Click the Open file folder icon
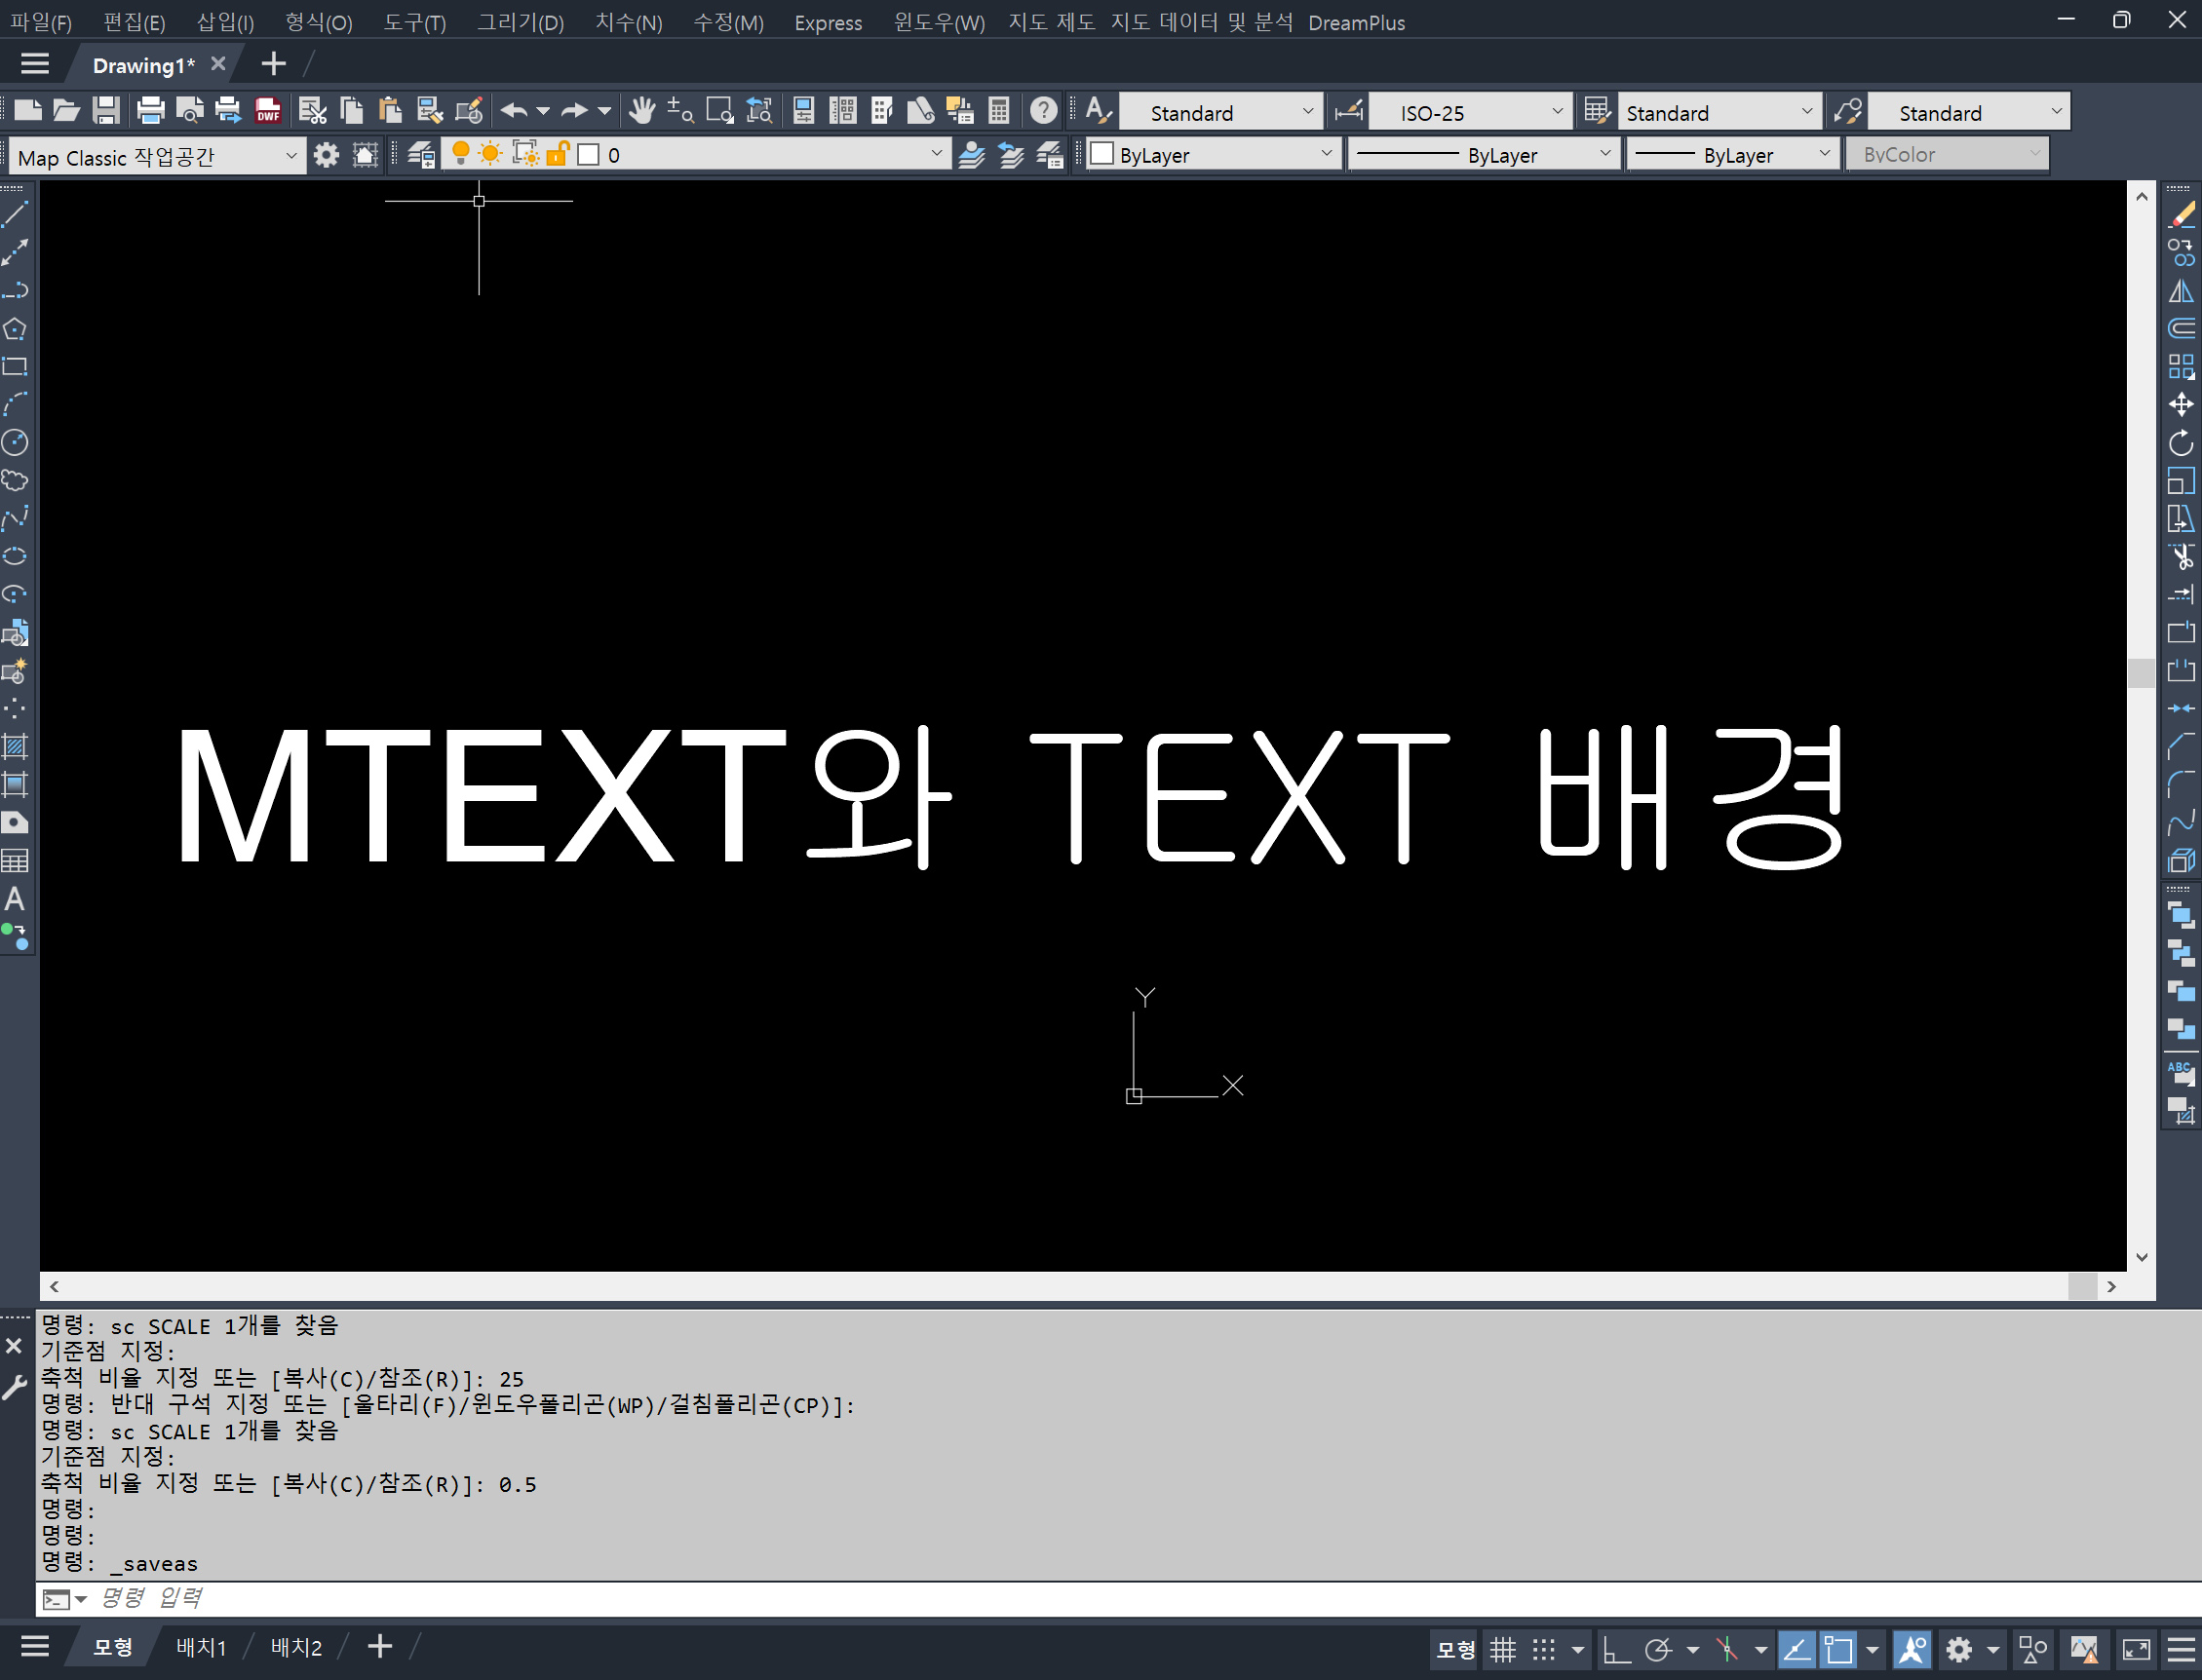Viewport: 2202px width, 1680px height. click(66, 111)
